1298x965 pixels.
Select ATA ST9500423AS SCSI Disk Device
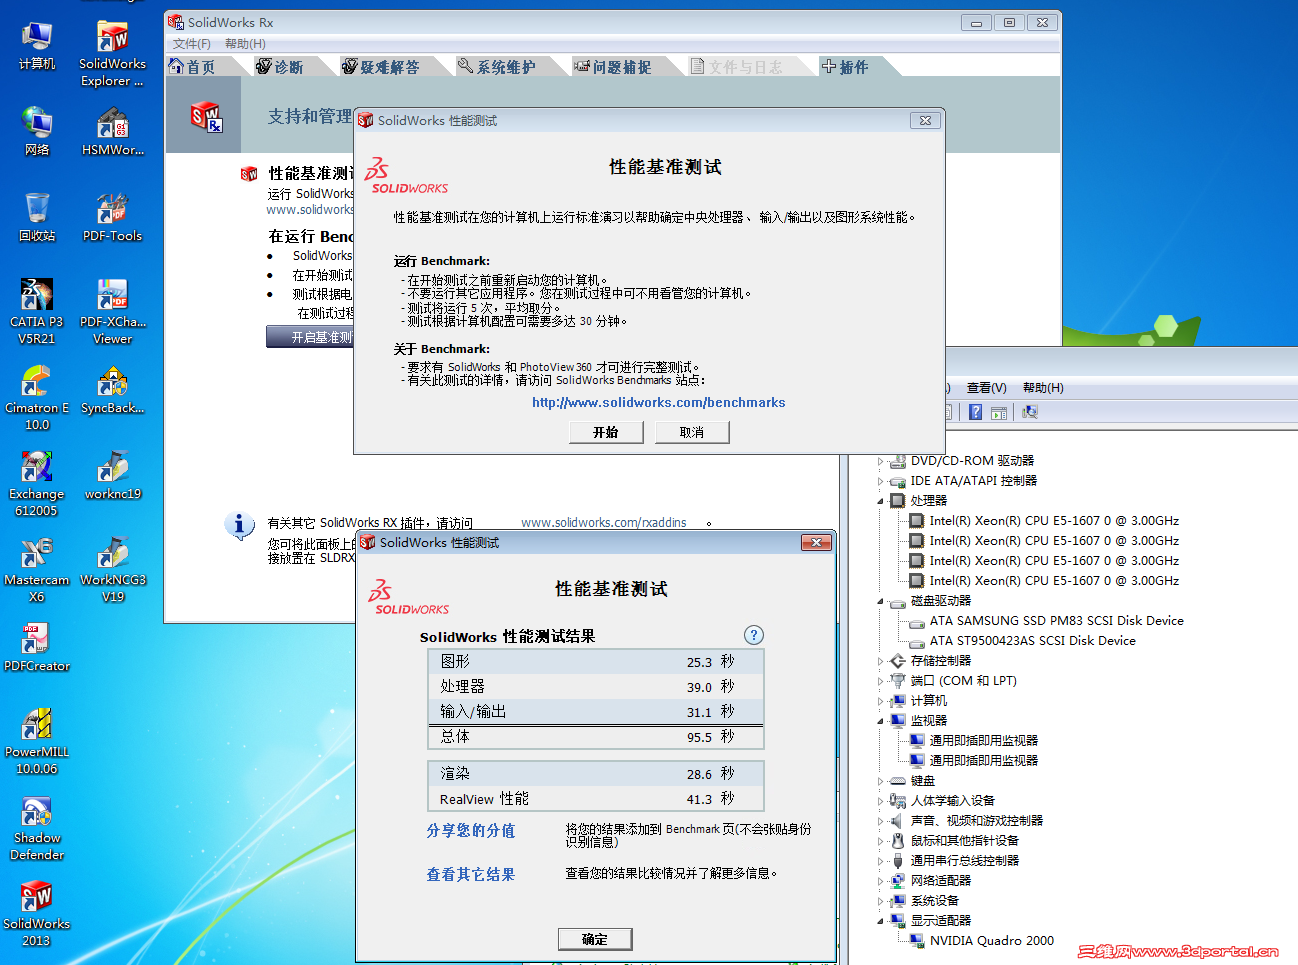pyautogui.click(x=1032, y=641)
